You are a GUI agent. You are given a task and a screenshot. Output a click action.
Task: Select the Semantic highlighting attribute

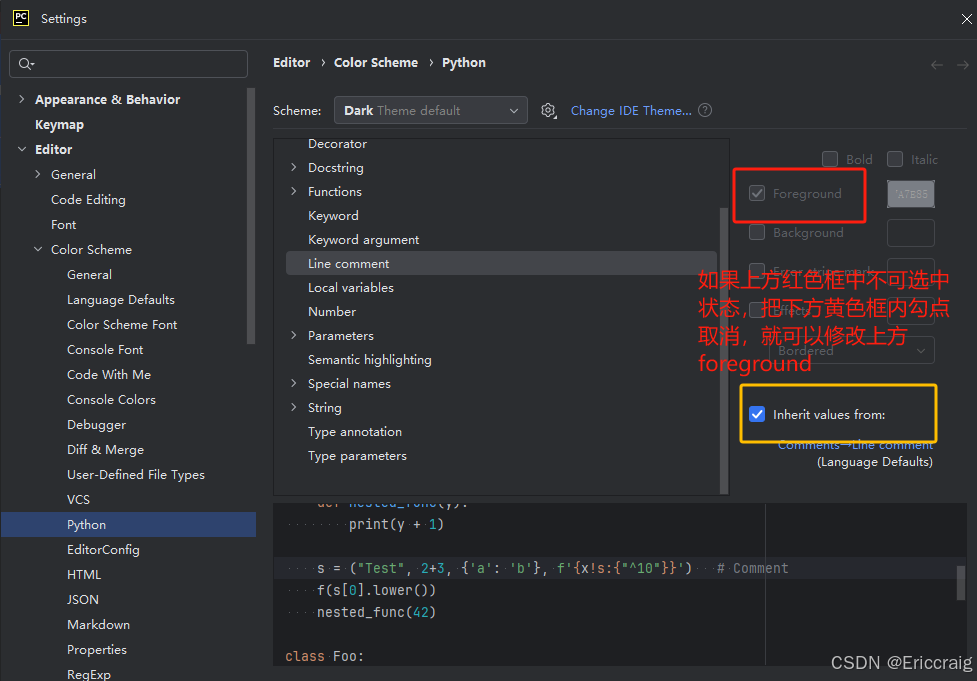369,360
